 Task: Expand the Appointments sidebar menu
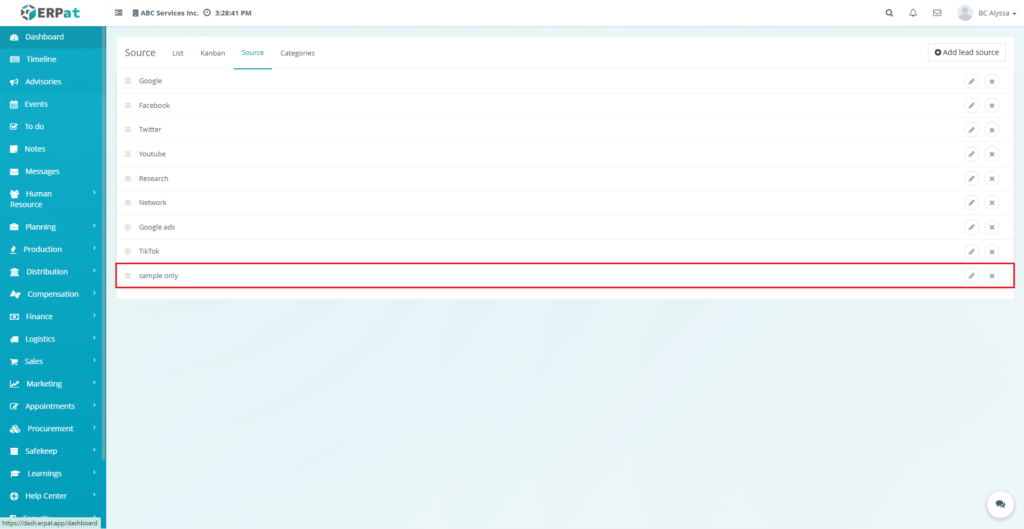[53, 406]
